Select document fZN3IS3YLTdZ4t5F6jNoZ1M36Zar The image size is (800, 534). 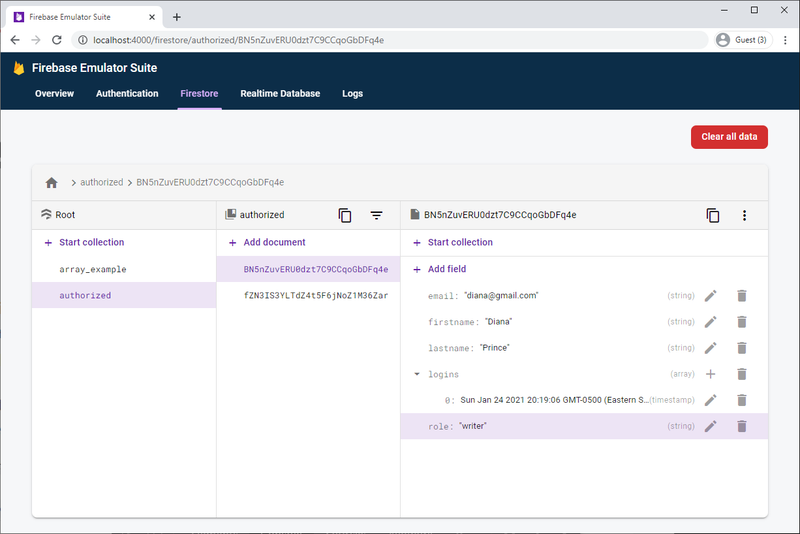click(x=315, y=296)
